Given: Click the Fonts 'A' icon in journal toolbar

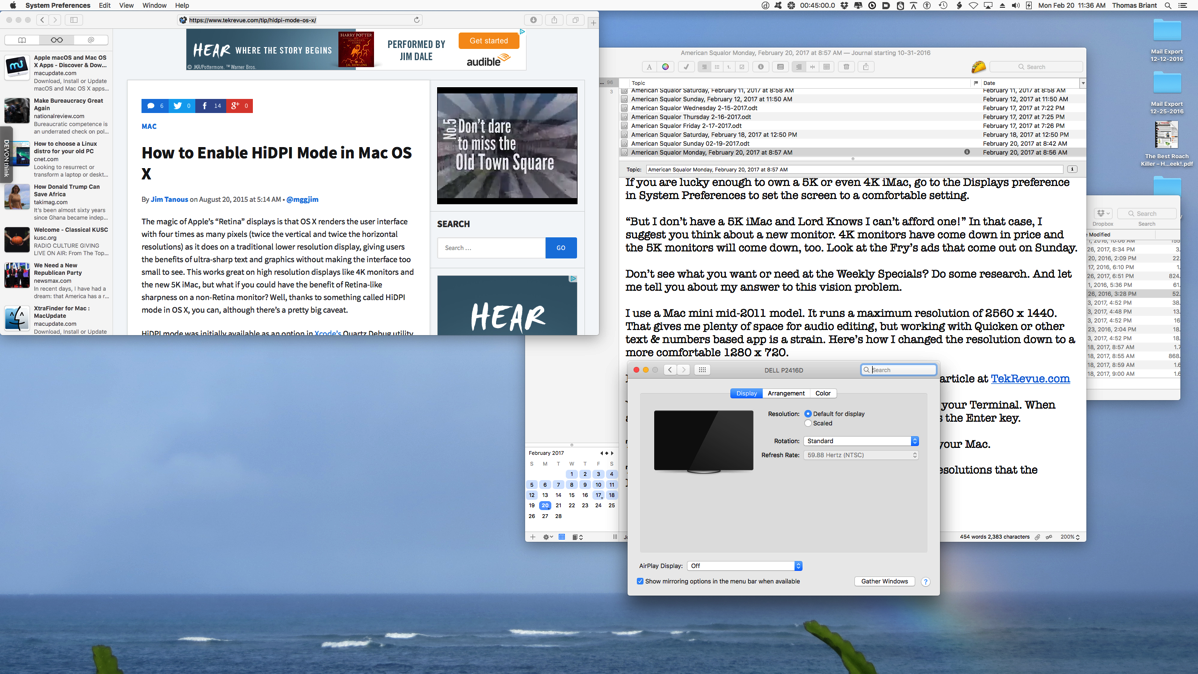Looking at the screenshot, I should 649,67.
